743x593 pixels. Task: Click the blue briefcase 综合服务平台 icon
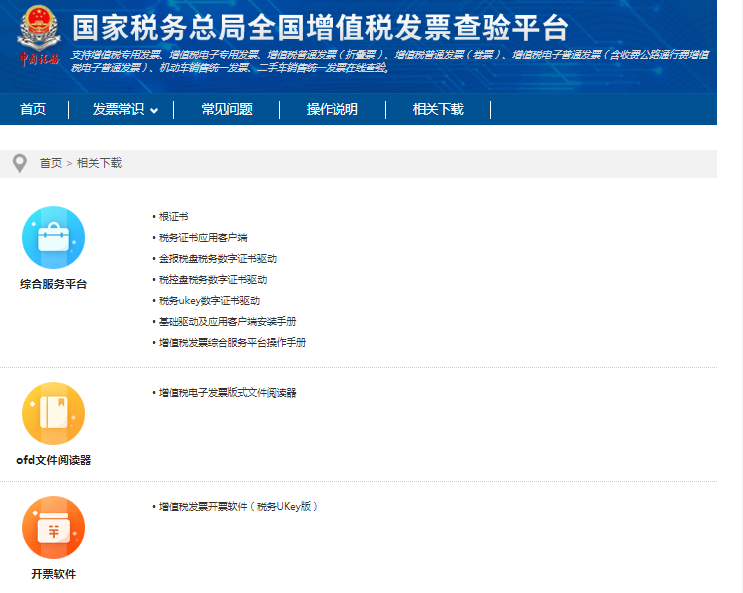54,237
